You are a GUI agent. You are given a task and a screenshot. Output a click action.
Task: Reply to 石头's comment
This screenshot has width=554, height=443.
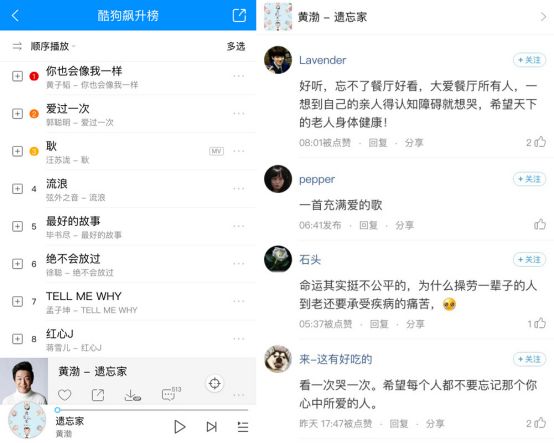click(379, 324)
